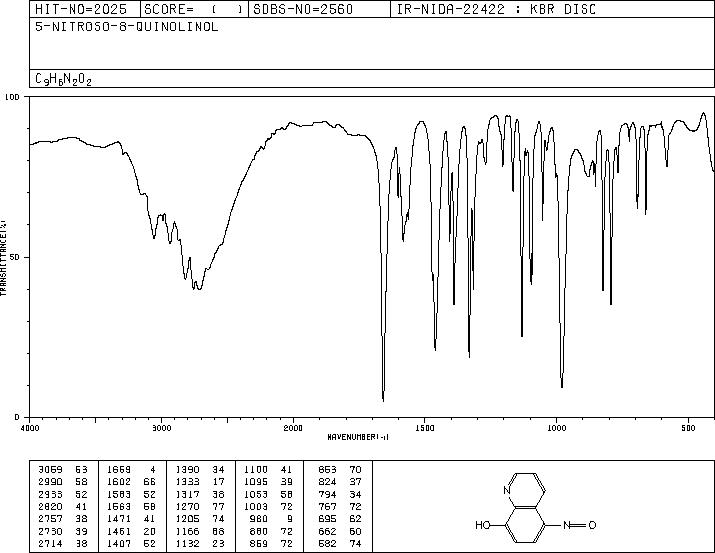The width and height of the screenshot is (715, 553).
Task: Select peak table entry 1100
Action: pyautogui.click(x=268, y=470)
